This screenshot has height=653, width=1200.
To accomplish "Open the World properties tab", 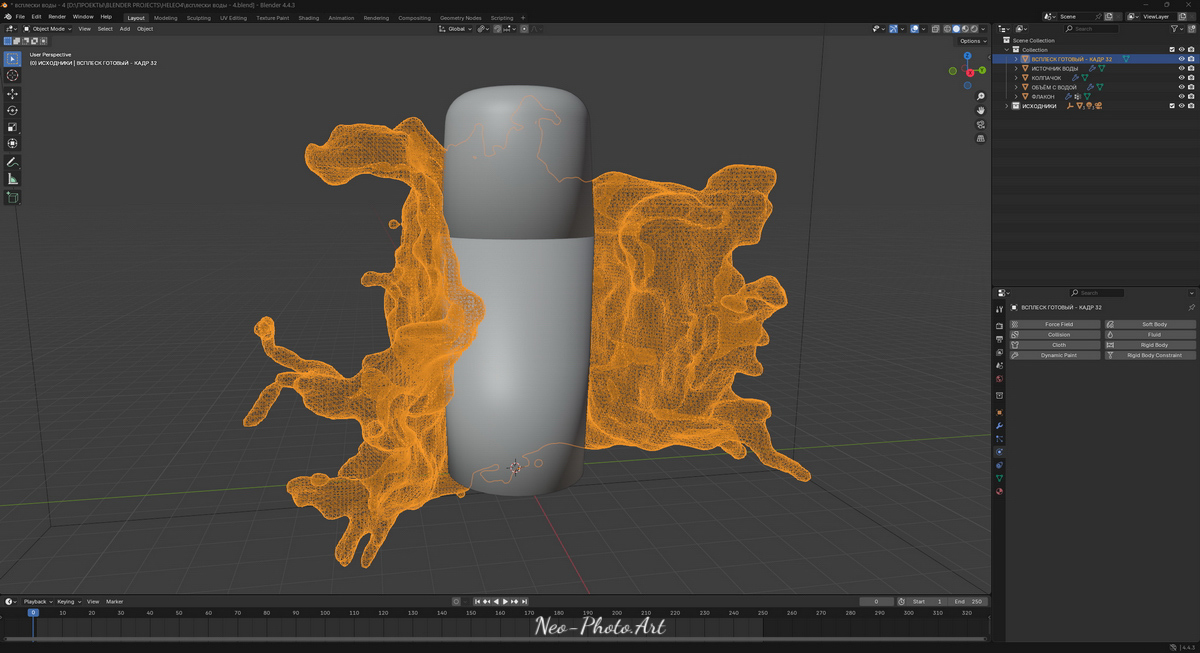I will (999, 379).
